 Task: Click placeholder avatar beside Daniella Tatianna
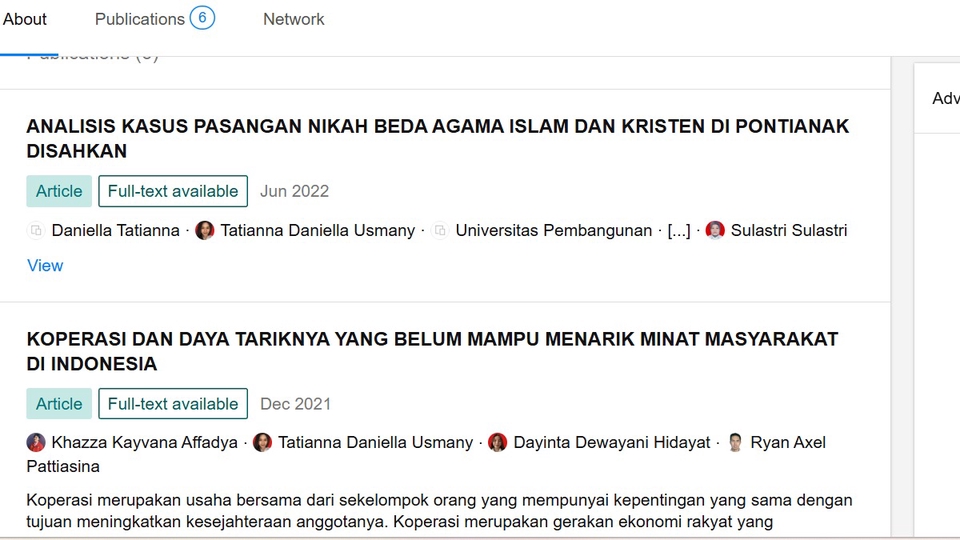(x=36, y=230)
